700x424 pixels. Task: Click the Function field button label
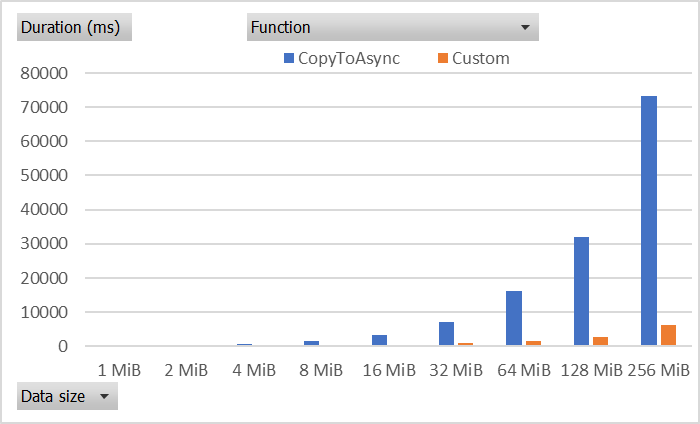tap(281, 28)
